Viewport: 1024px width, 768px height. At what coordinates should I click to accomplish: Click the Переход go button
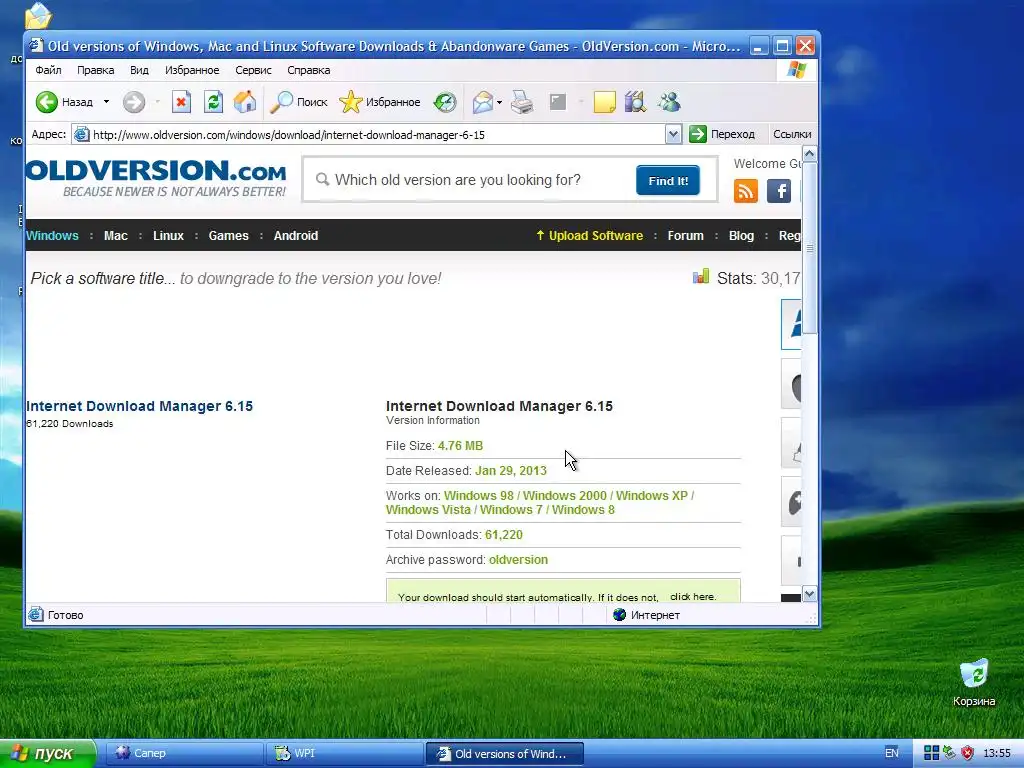(722, 134)
